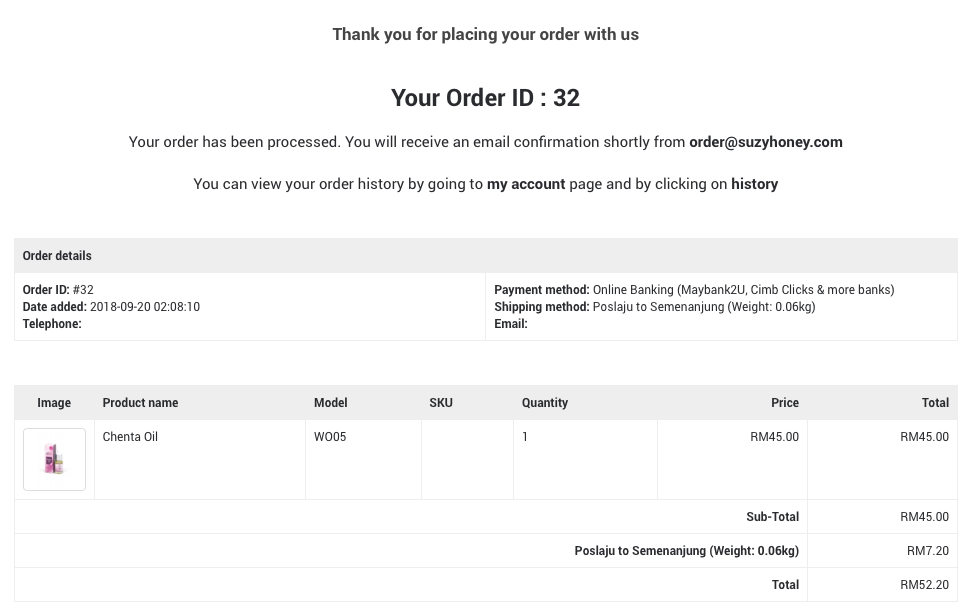Open the Chenta Oil product thumbnail
This screenshot has width=971, height=614.
(x=54, y=459)
